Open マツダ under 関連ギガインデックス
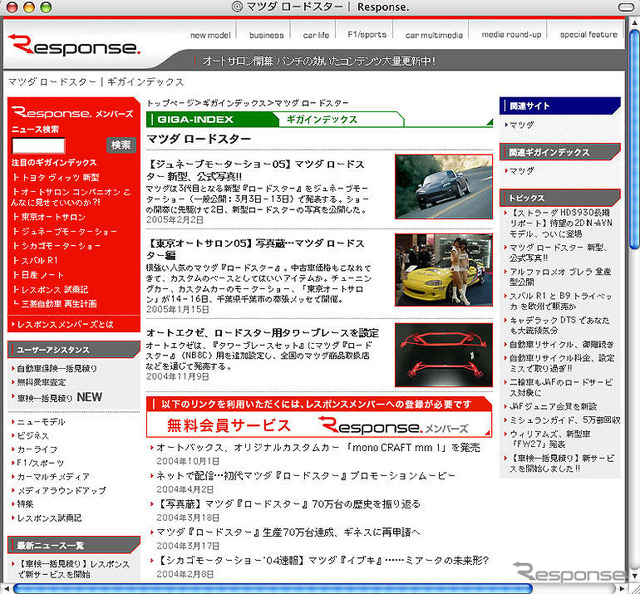 [x=521, y=171]
